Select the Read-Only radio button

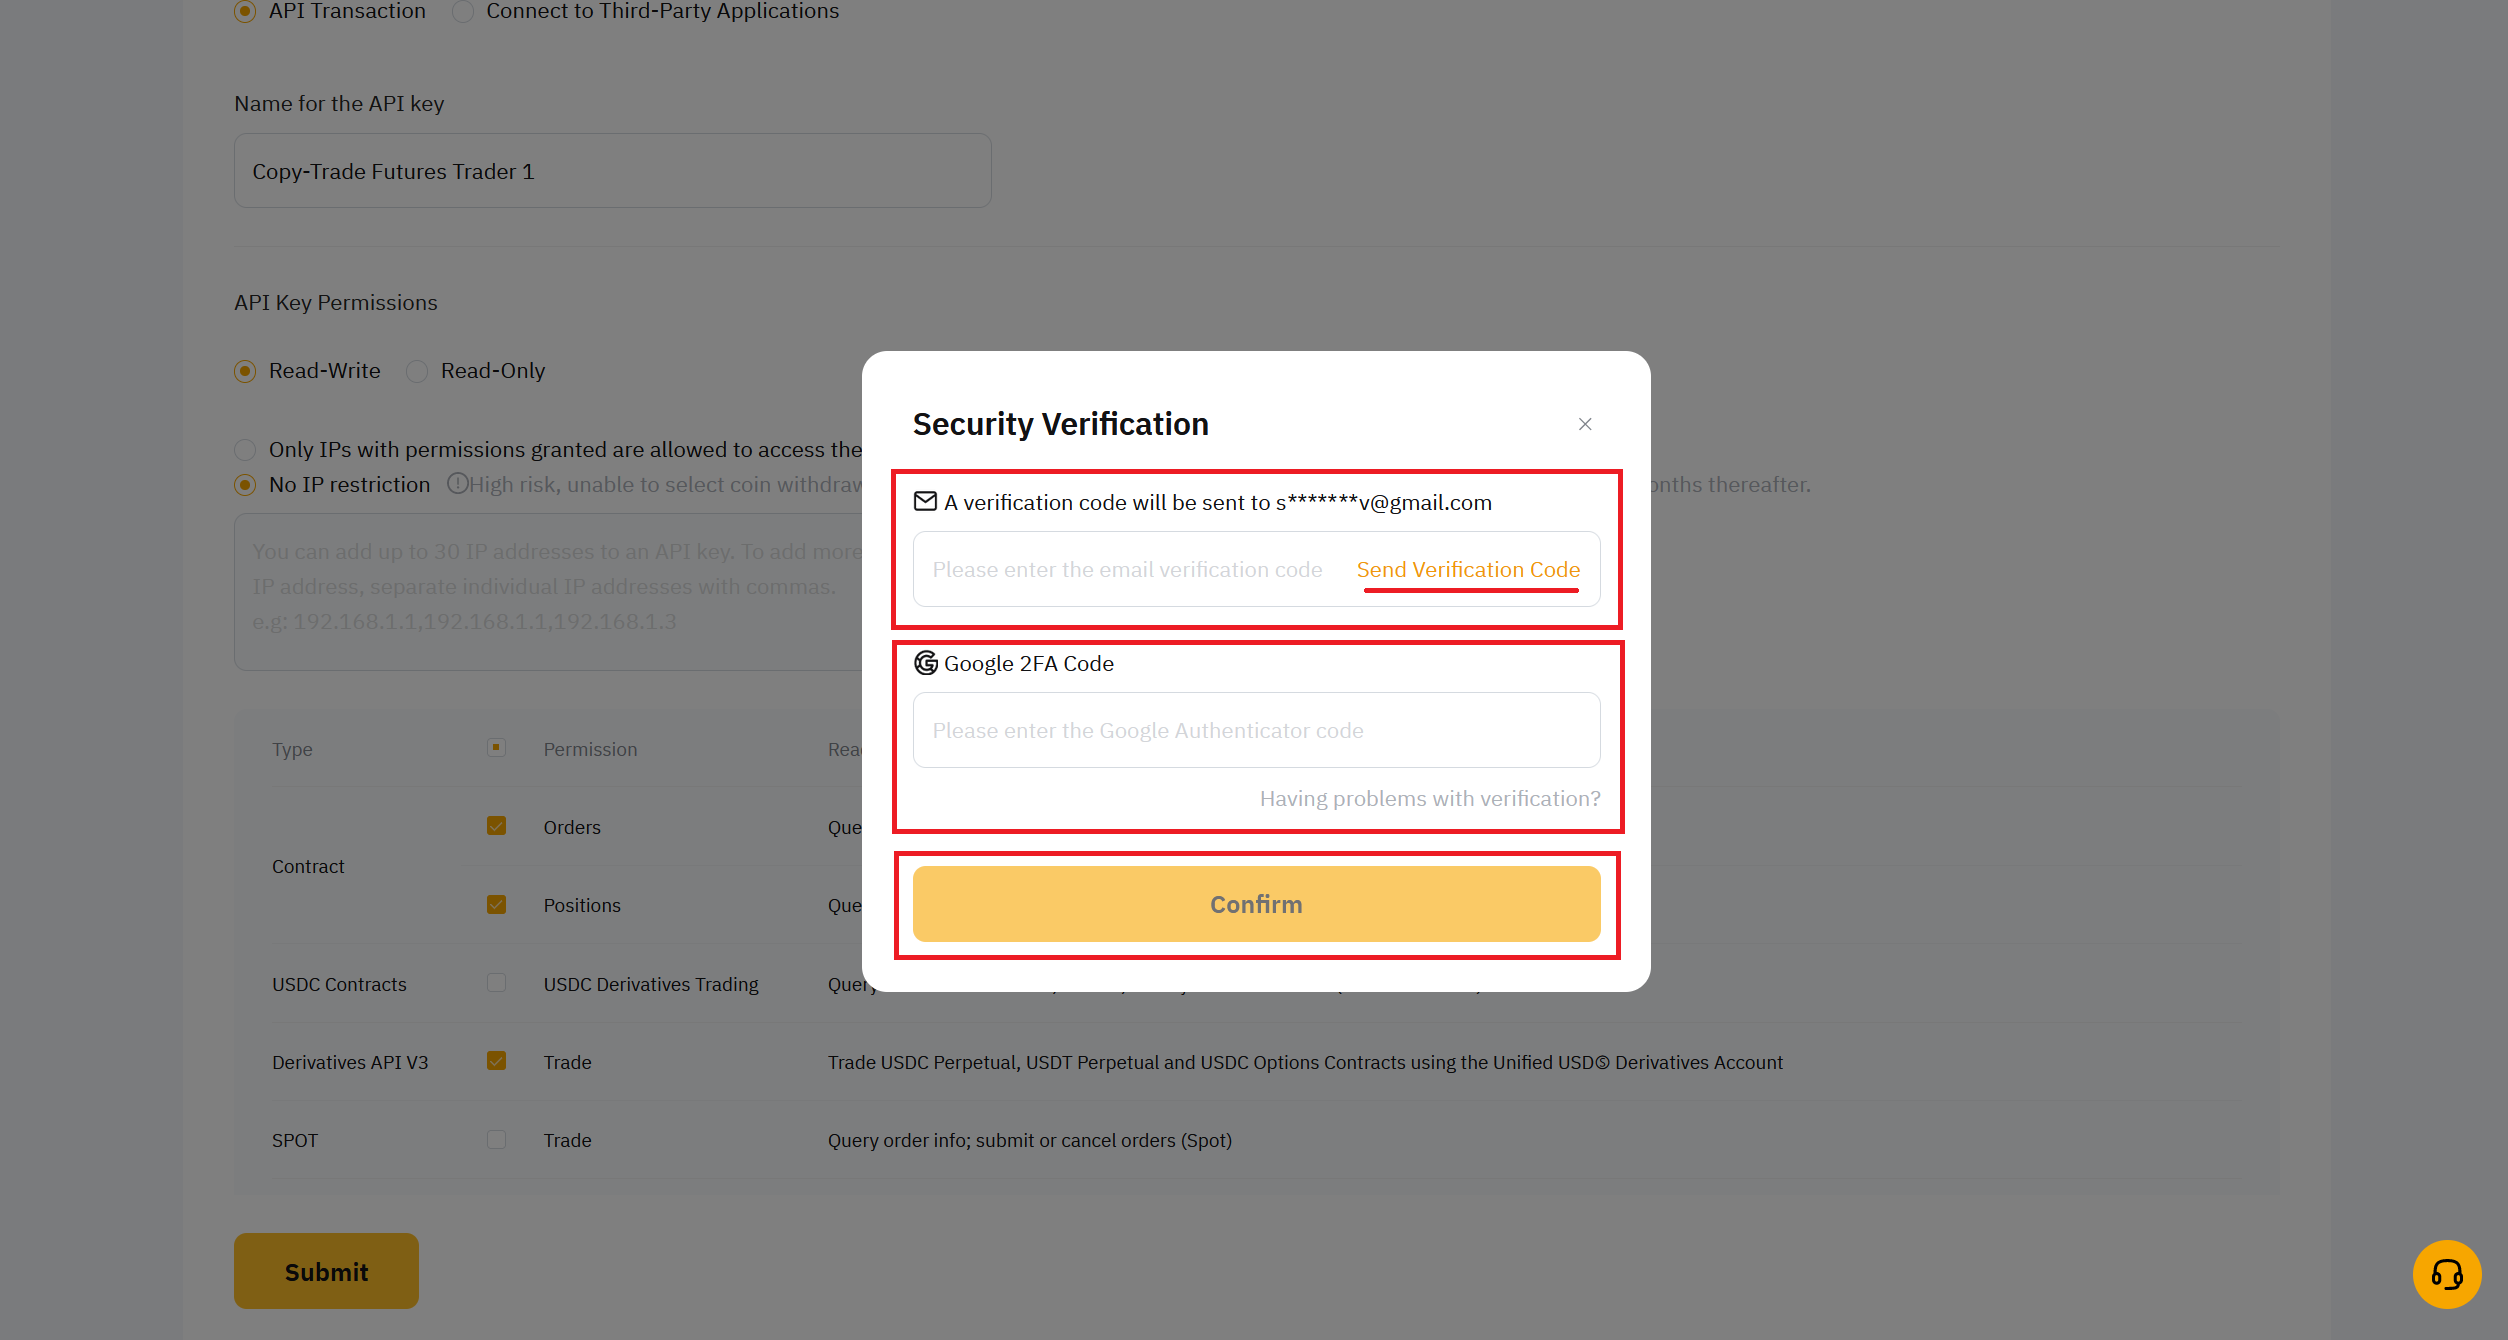pos(417,371)
